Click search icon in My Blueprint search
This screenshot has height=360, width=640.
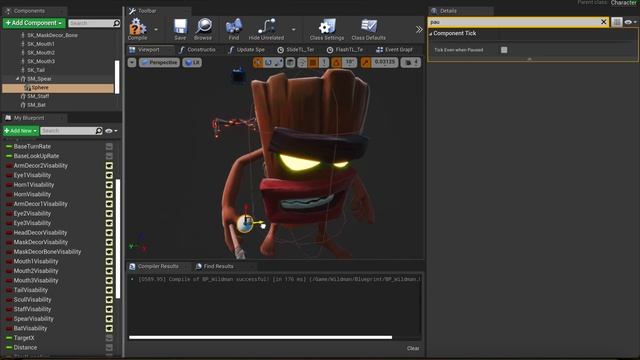(x=99, y=131)
